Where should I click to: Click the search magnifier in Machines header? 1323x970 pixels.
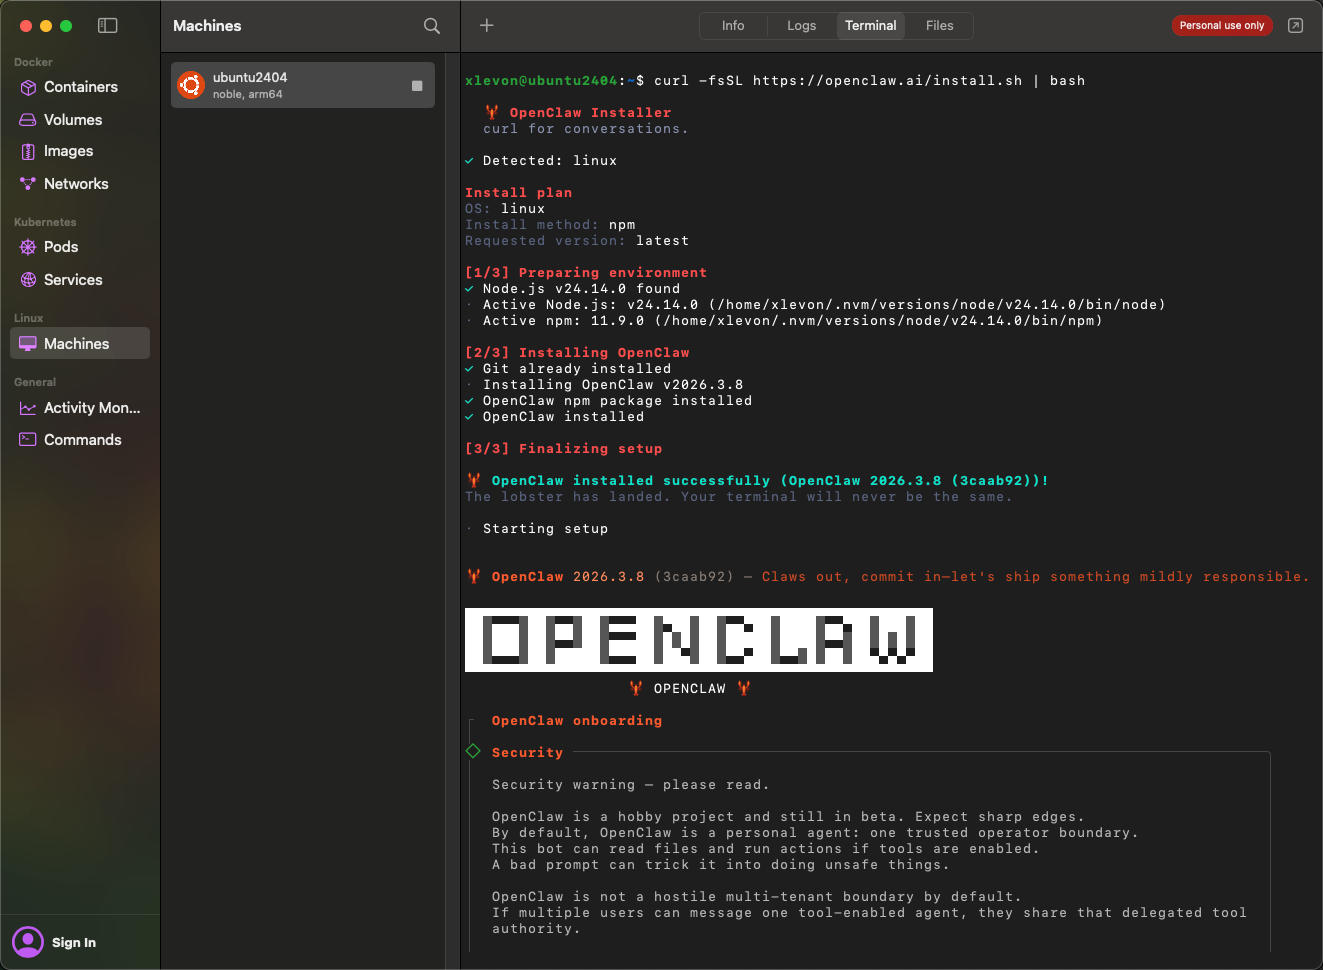432,26
